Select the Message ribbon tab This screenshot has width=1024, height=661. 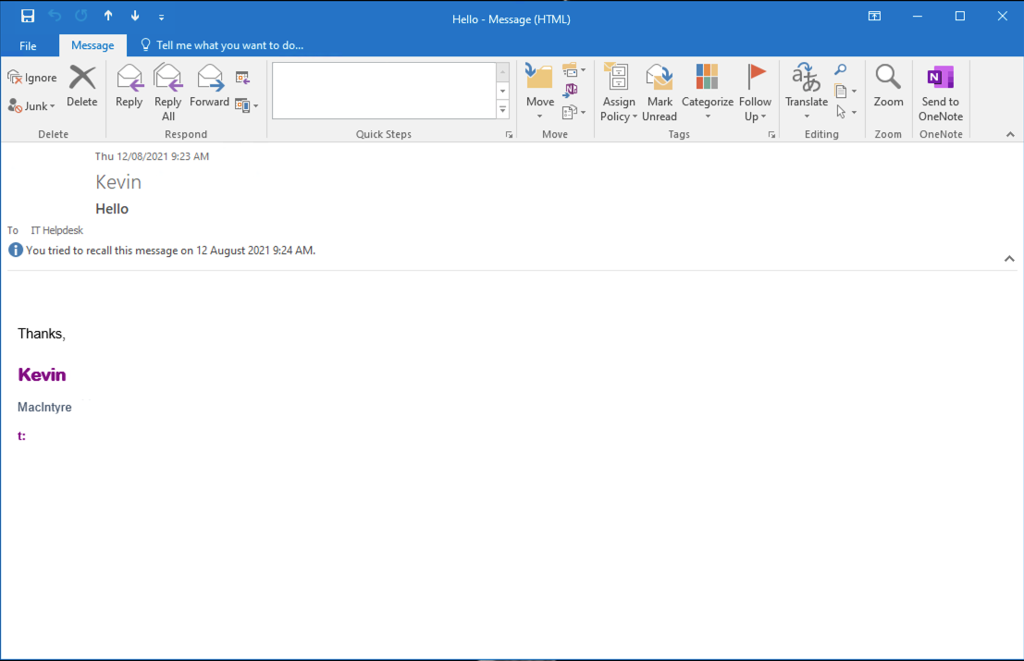92,46
